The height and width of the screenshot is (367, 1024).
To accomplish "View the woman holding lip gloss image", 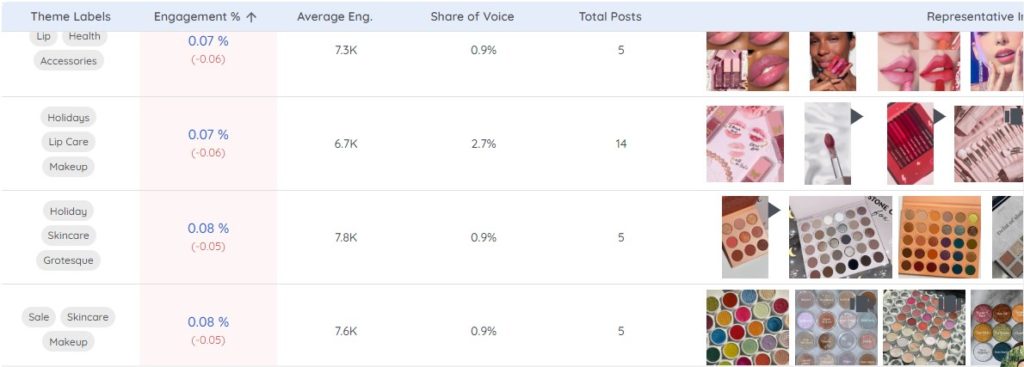I will [x=833, y=61].
